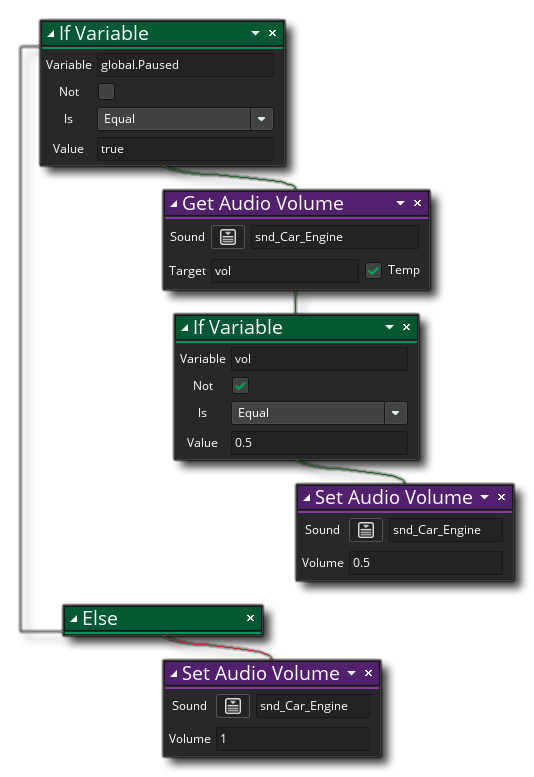Open options menu of Get Audio Volume node
534x777 pixels.
(400, 203)
